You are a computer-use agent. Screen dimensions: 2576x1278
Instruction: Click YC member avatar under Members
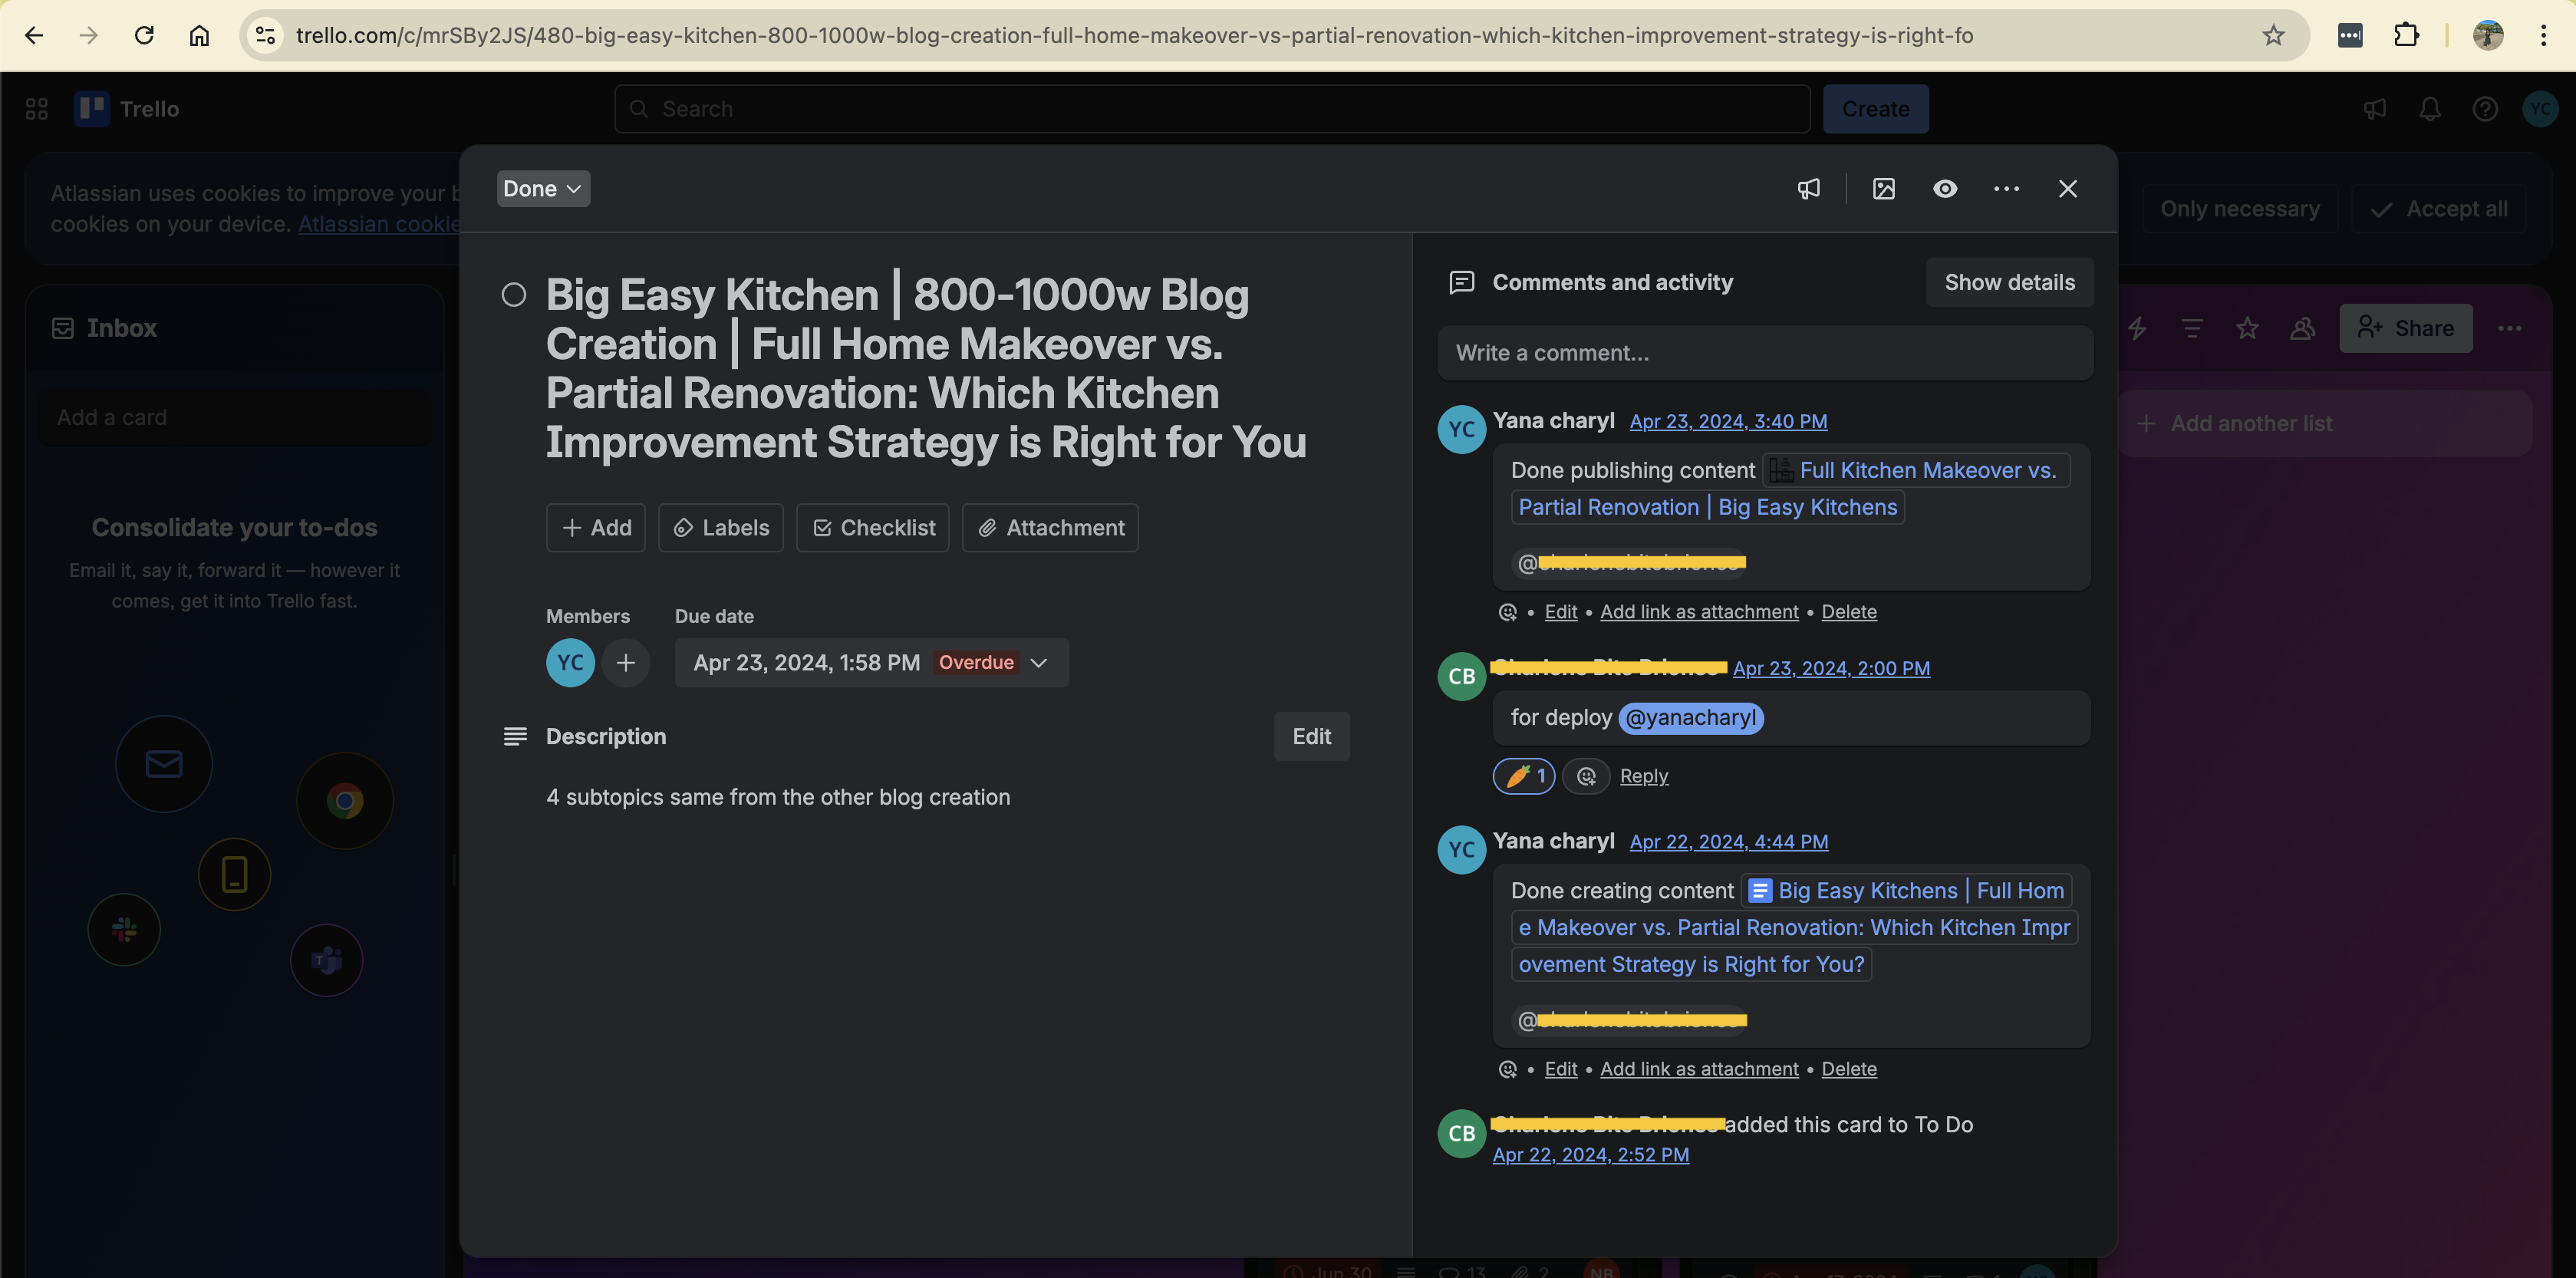pos(570,663)
